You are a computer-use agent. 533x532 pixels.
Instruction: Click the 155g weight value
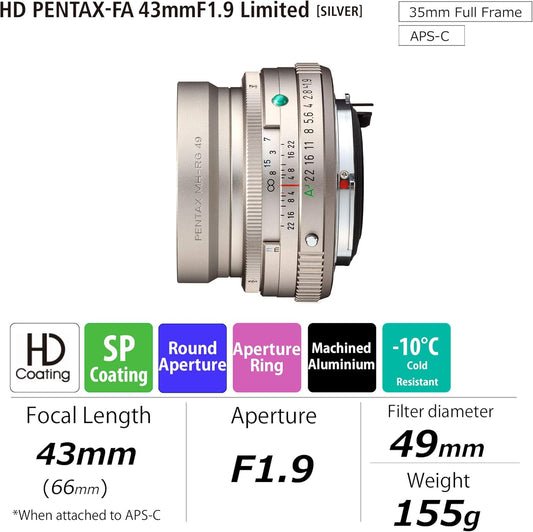(x=437, y=513)
